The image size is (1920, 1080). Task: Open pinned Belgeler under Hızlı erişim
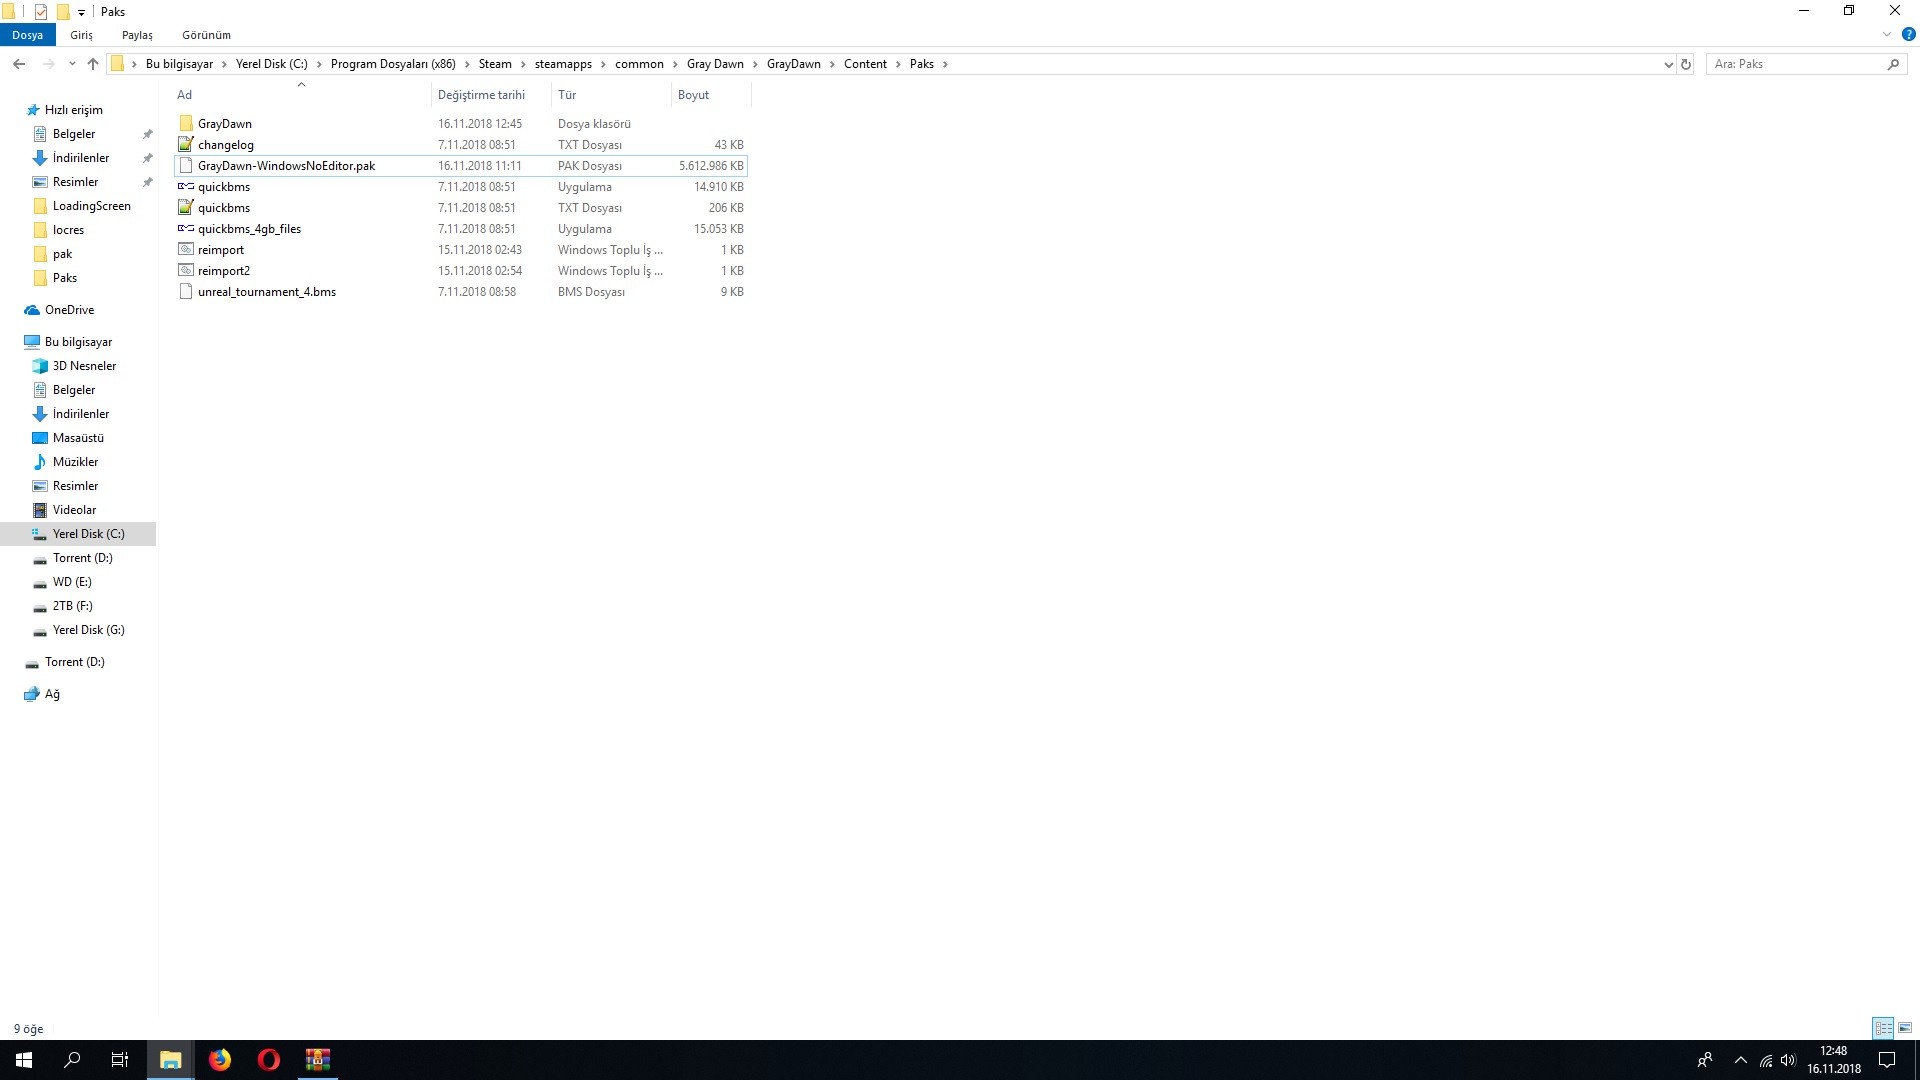74,134
